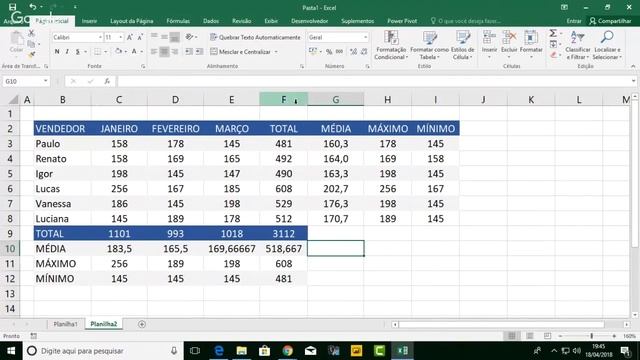The height and width of the screenshot is (360, 640).
Task: Increase decimal places icon
Action: point(353,51)
